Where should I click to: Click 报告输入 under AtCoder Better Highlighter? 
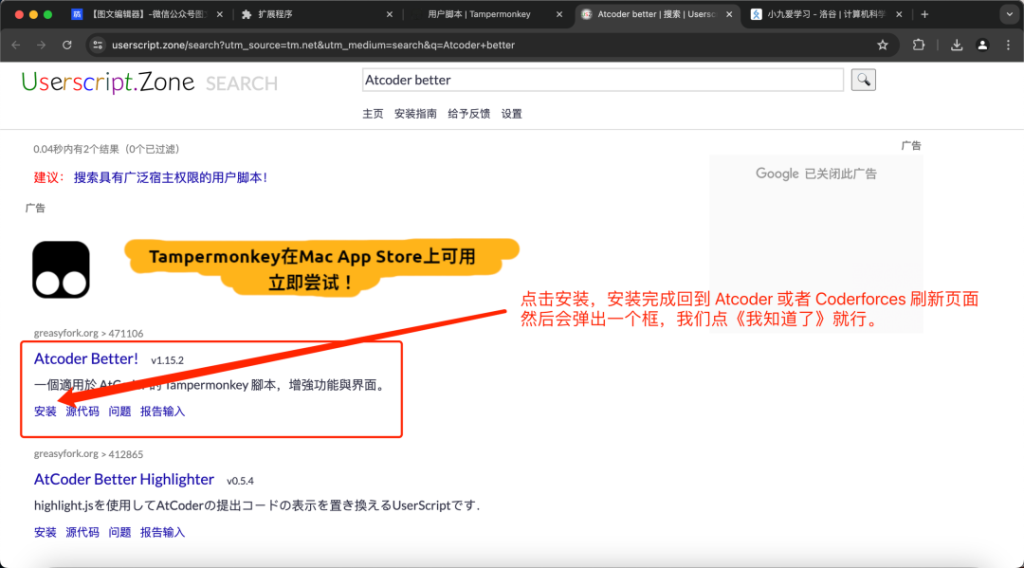163,532
